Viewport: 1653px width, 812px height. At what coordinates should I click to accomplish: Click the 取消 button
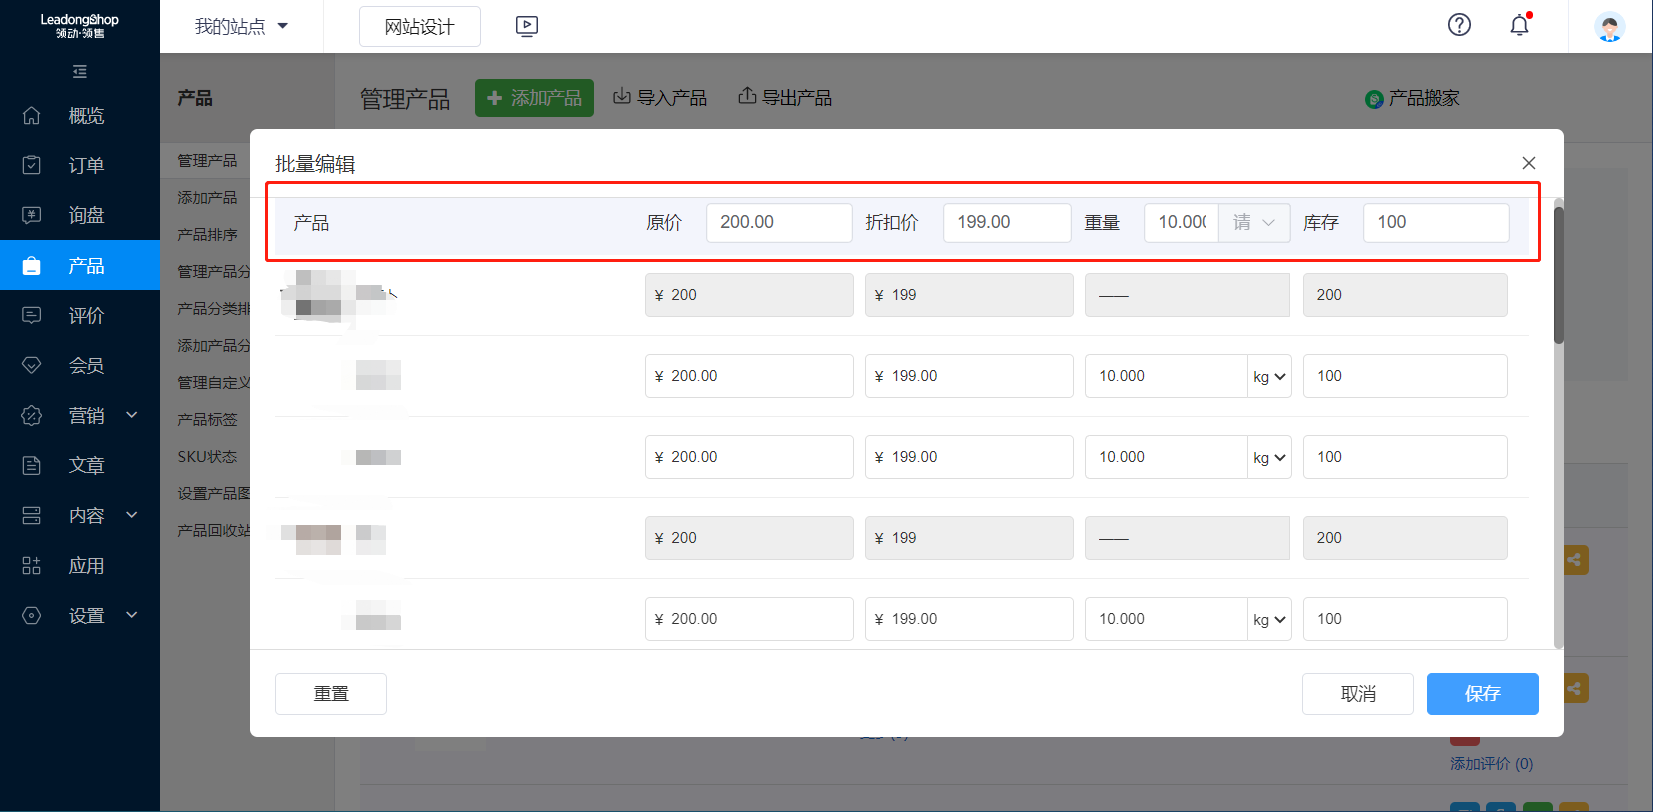1357,694
